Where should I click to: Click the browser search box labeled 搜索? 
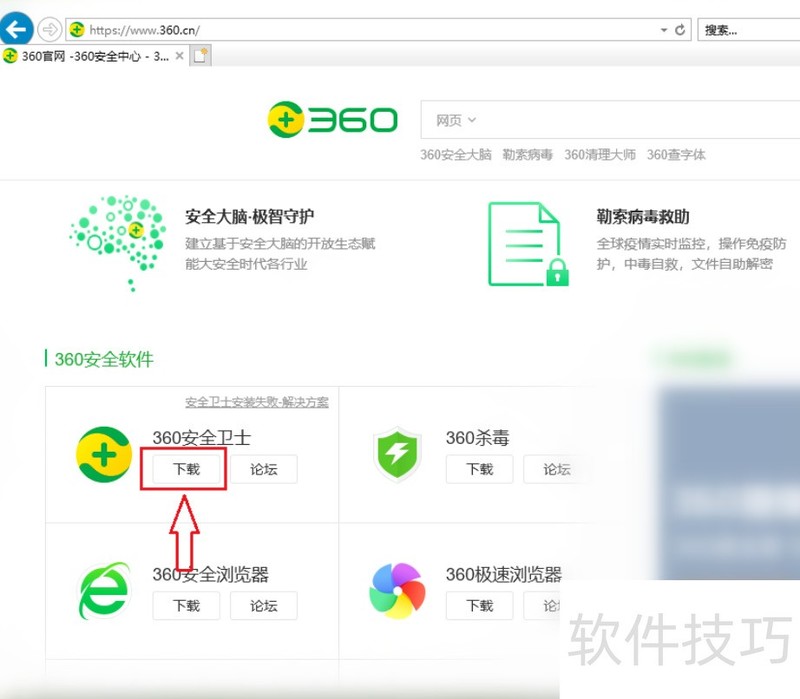click(748, 30)
